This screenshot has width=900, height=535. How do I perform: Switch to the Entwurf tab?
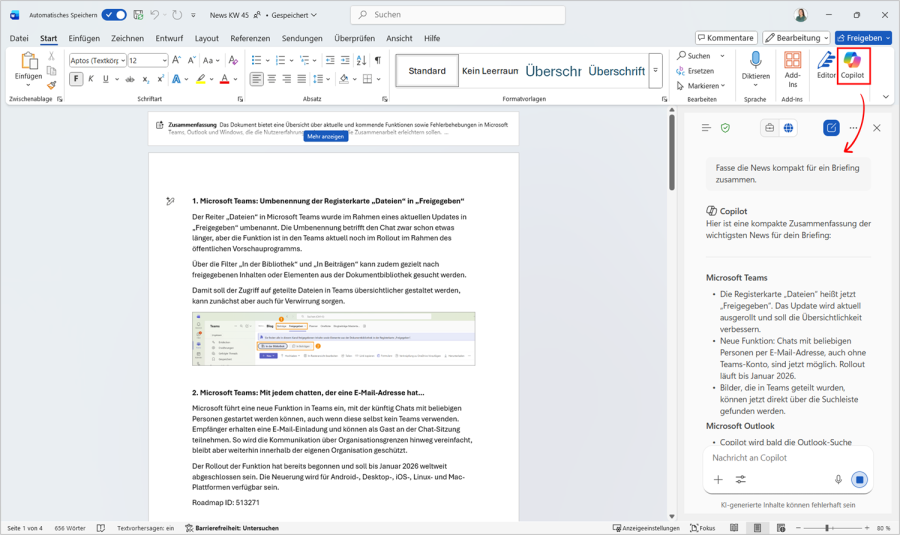[169, 38]
